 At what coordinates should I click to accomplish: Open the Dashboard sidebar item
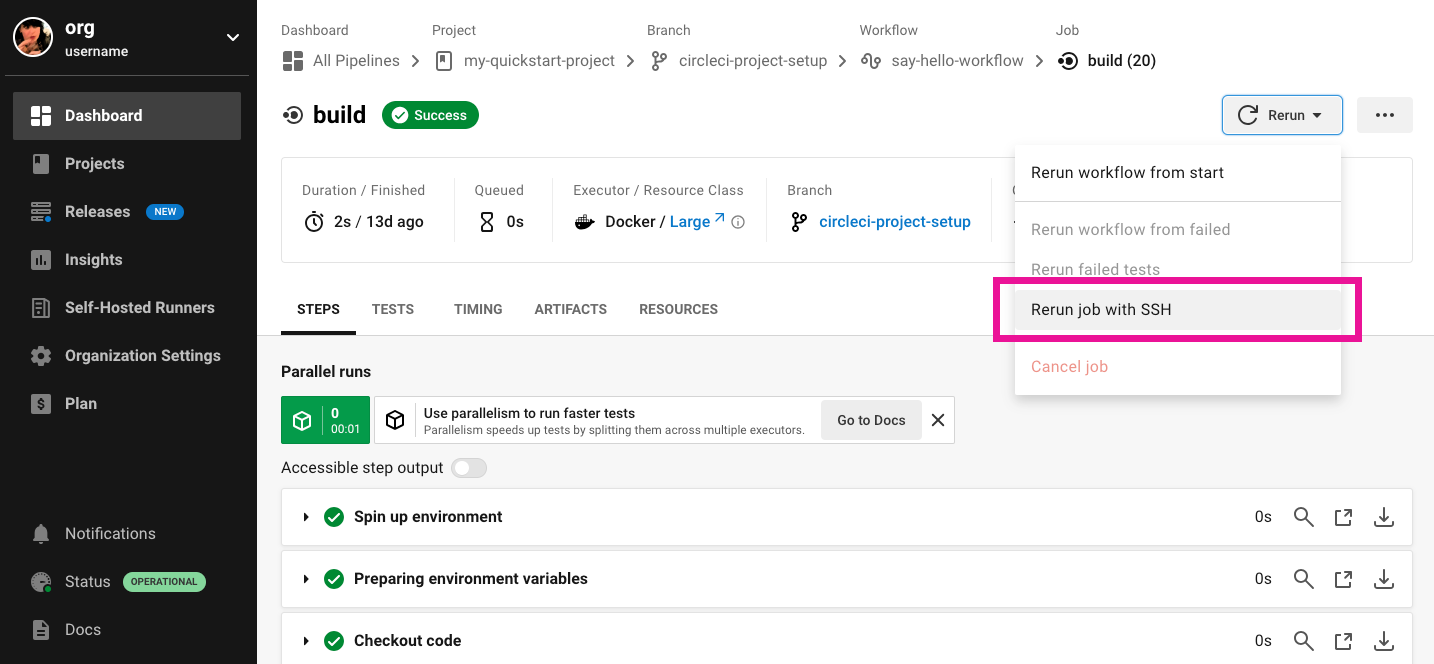pyautogui.click(x=127, y=116)
